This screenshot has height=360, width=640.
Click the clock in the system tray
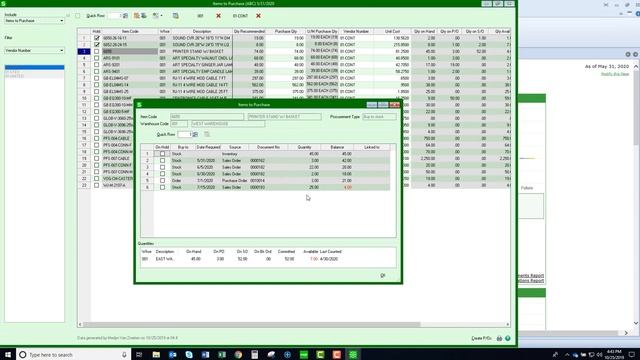click(x=614, y=355)
